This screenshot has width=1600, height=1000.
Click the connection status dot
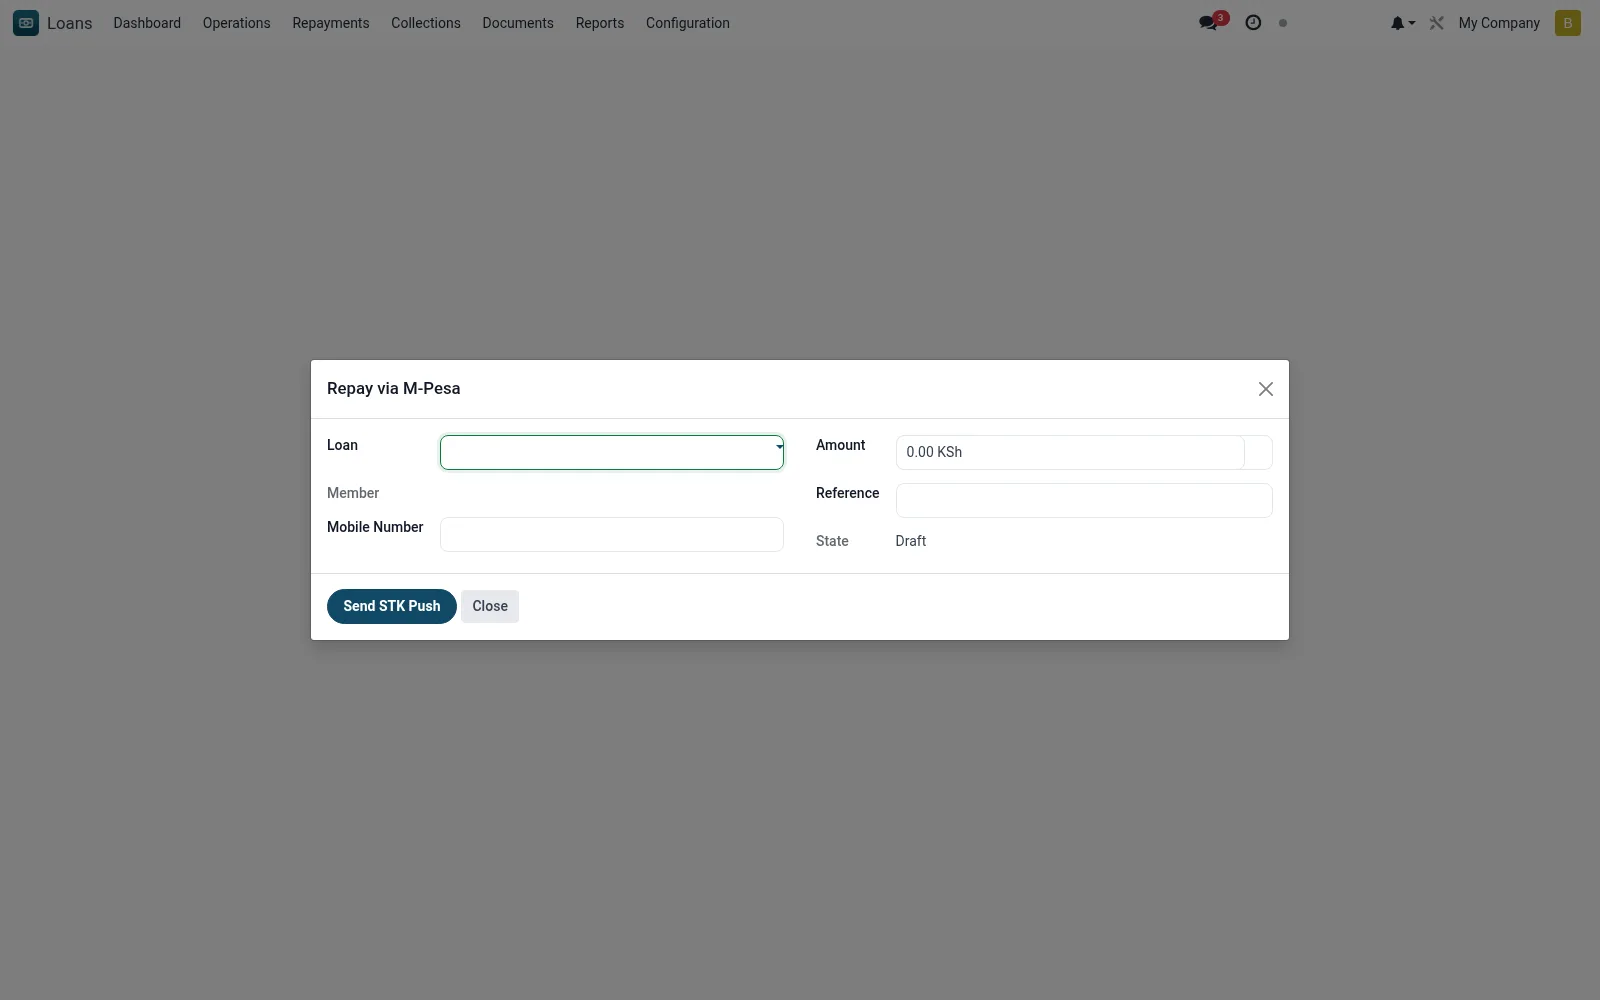tap(1283, 23)
